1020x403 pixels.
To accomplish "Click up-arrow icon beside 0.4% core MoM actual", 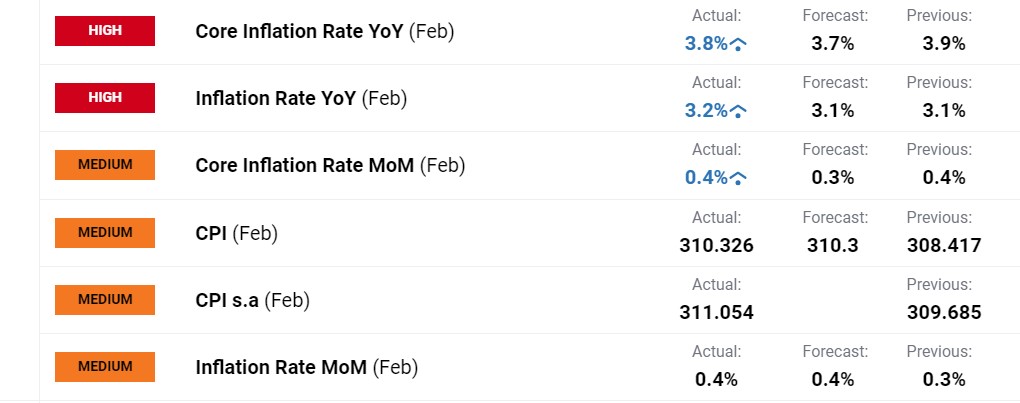I will [x=738, y=178].
